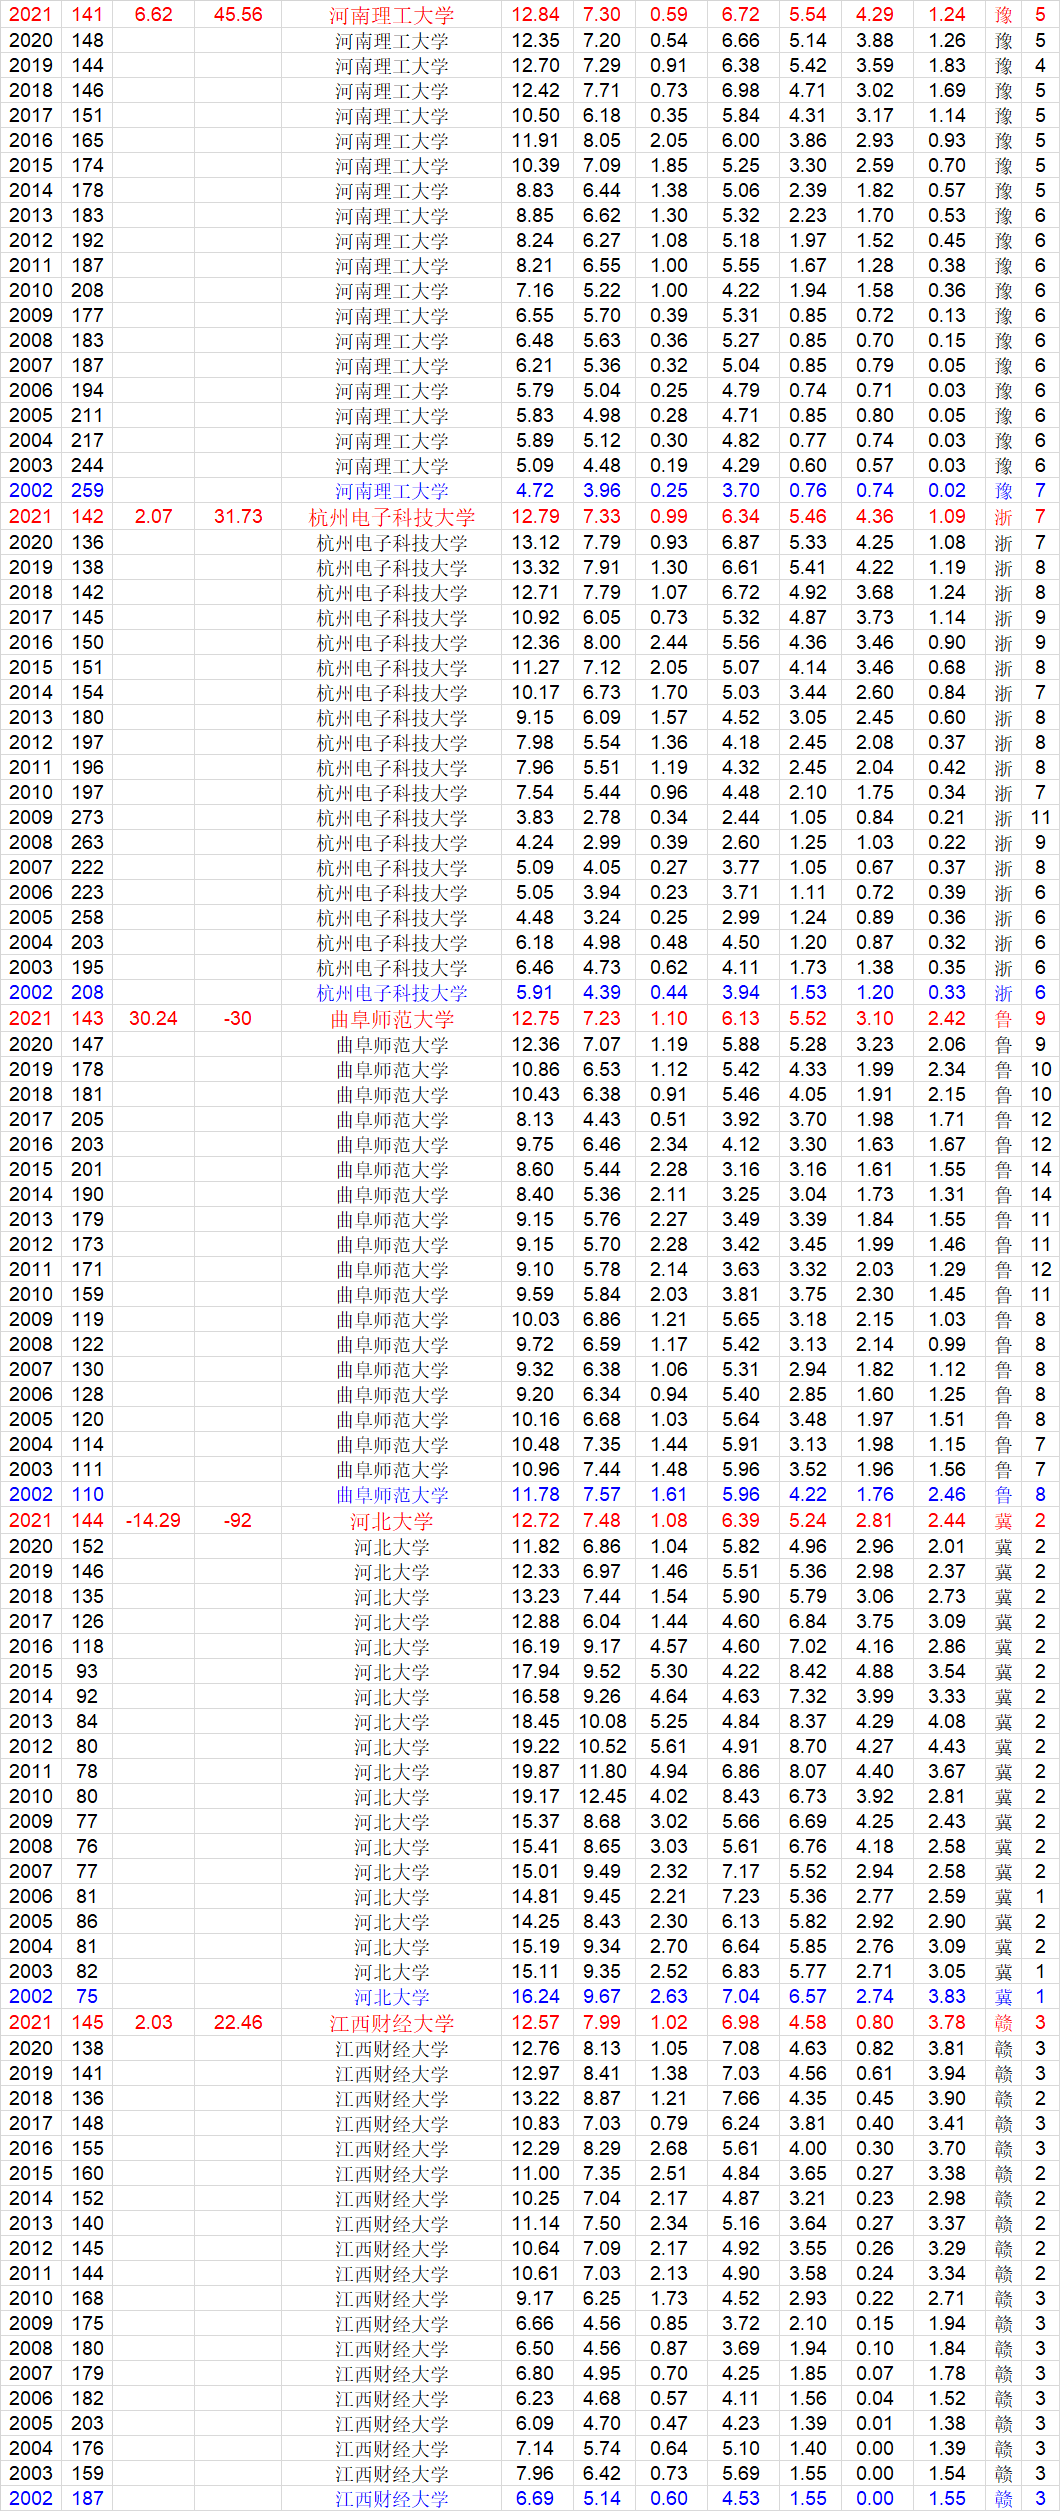Click rank 203 in the 2005 江西财经大学 row
1060x2511 pixels.
[x=87, y=2424]
